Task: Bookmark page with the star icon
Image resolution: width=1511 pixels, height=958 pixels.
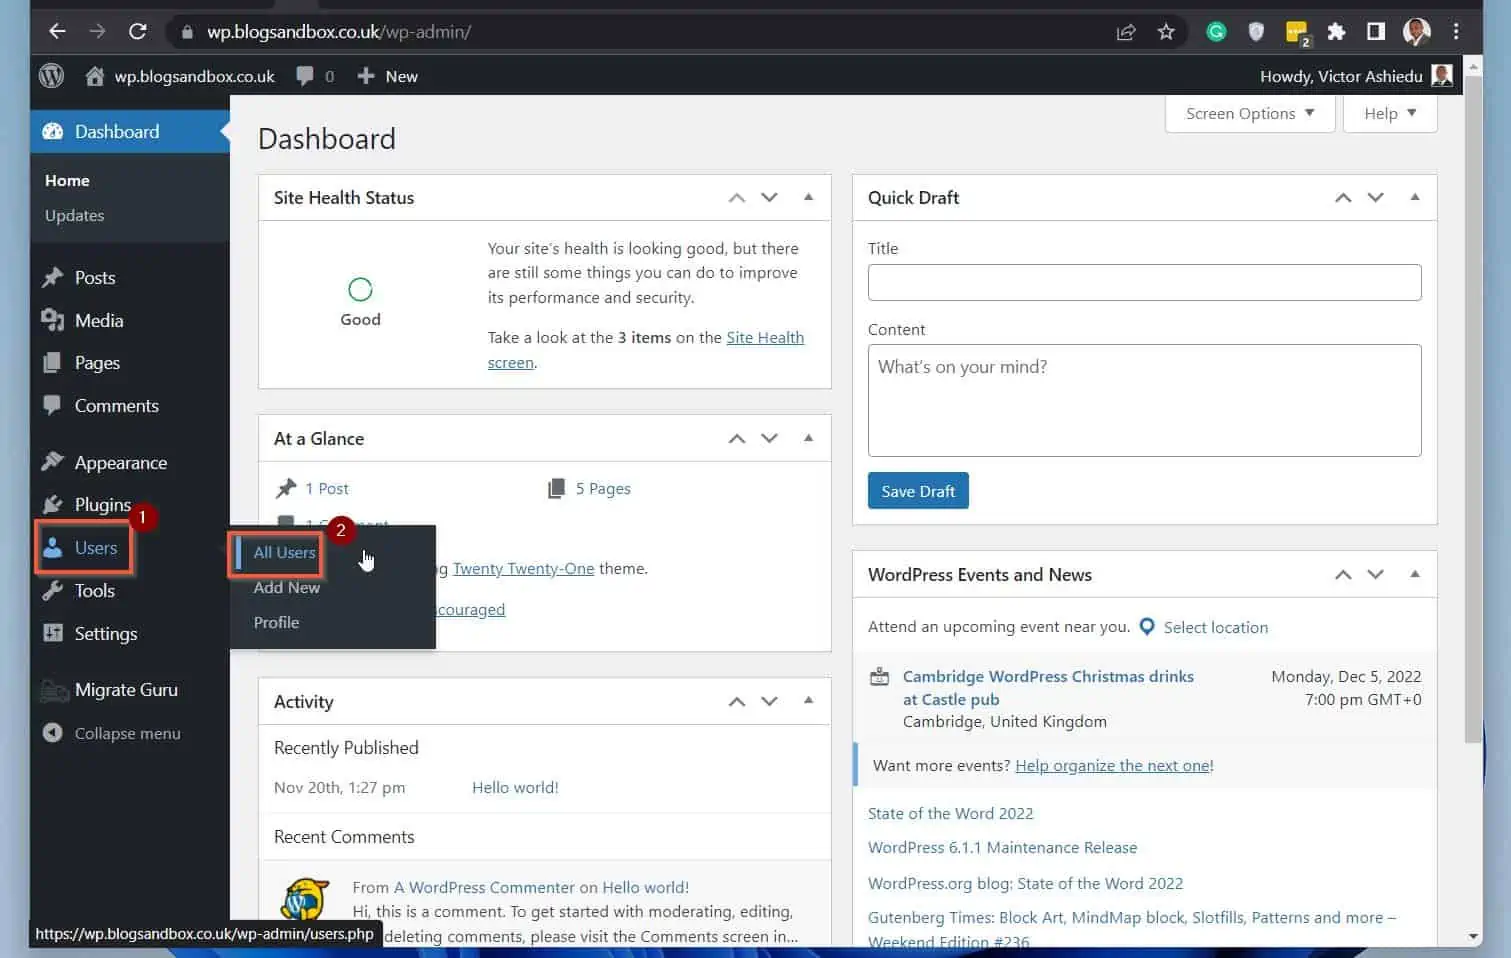Action: coord(1166,32)
